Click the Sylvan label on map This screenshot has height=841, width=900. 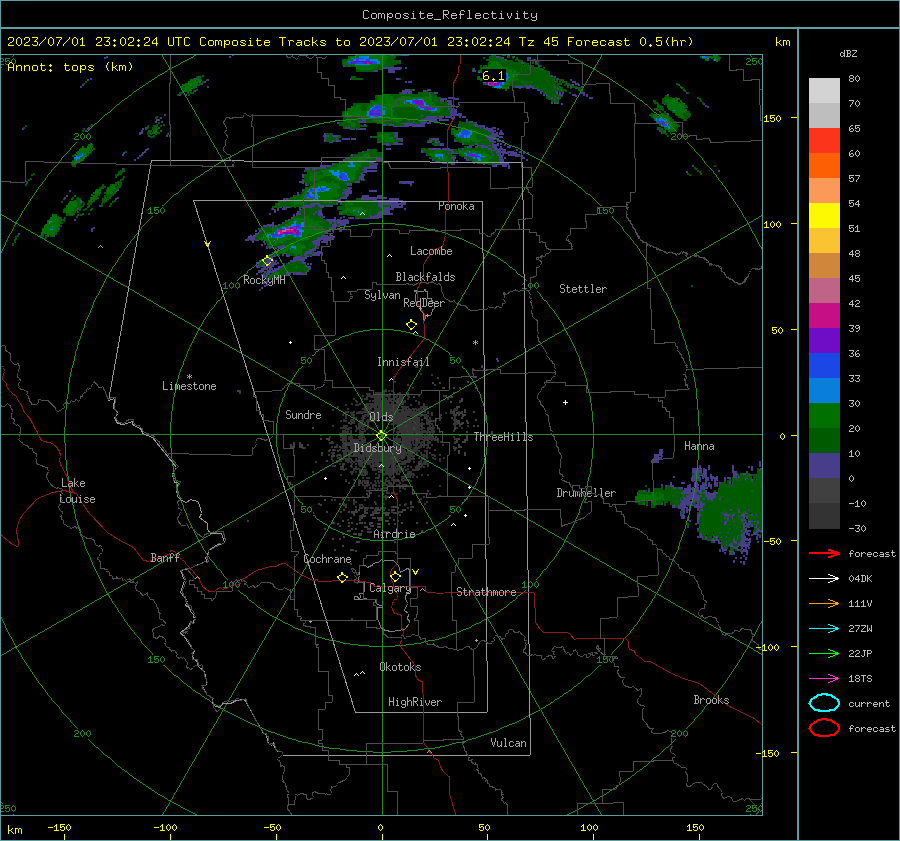(382, 295)
